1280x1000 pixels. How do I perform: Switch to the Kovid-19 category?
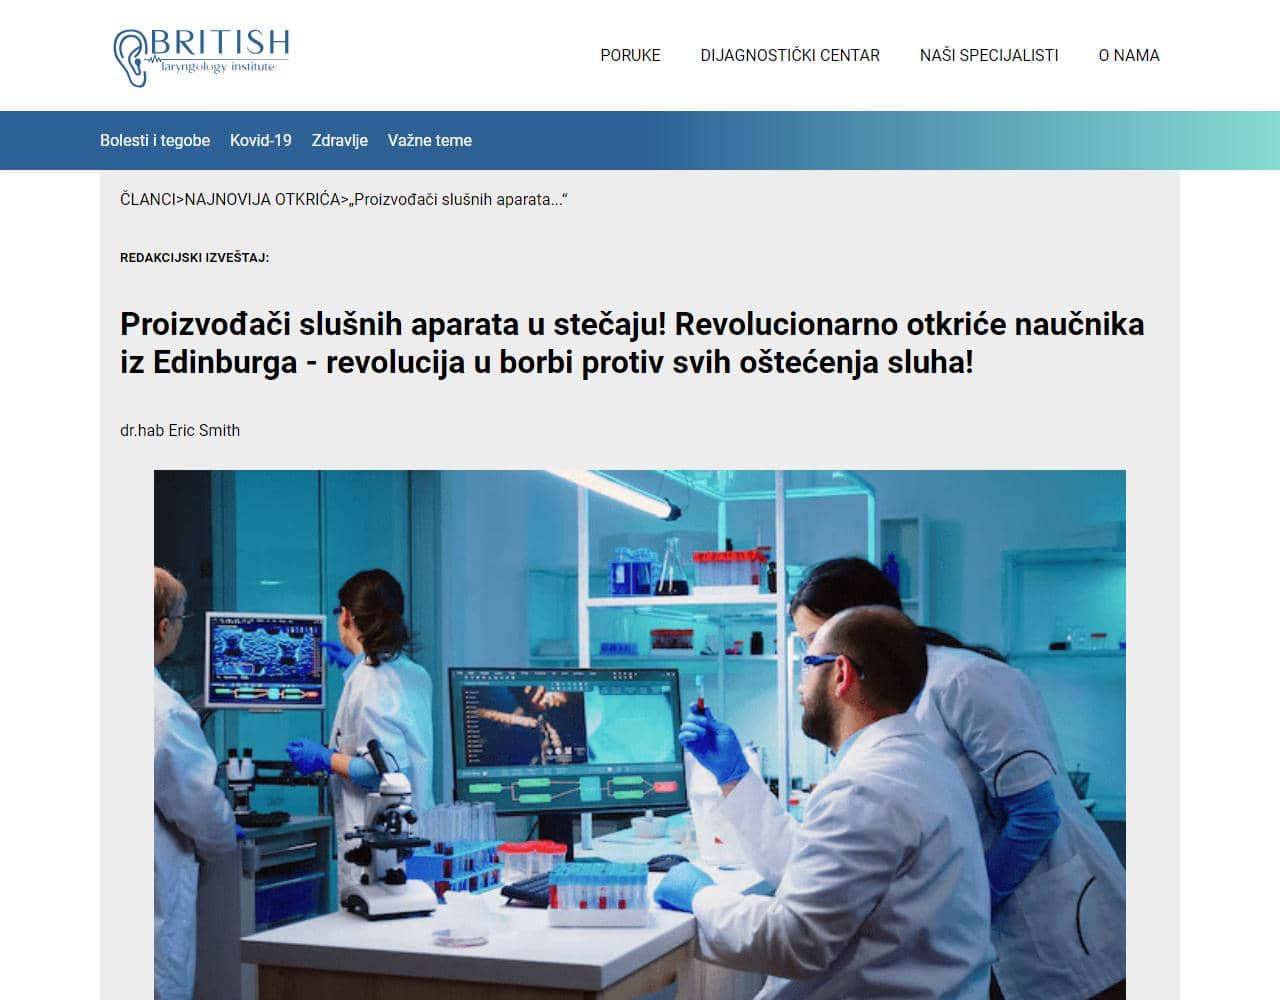[260, 141]
